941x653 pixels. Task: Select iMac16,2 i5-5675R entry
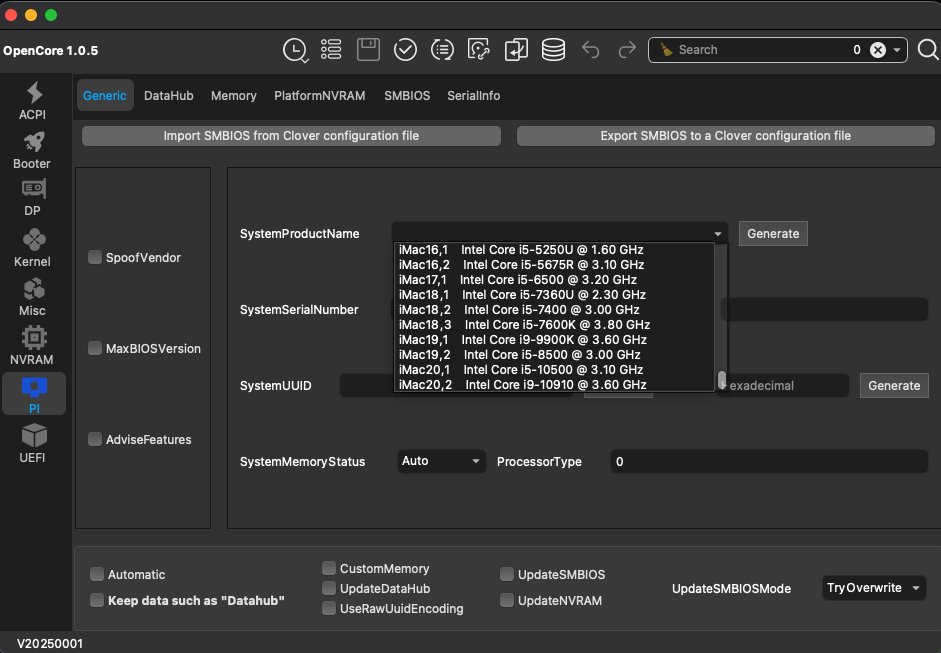(x=553, y=265)
